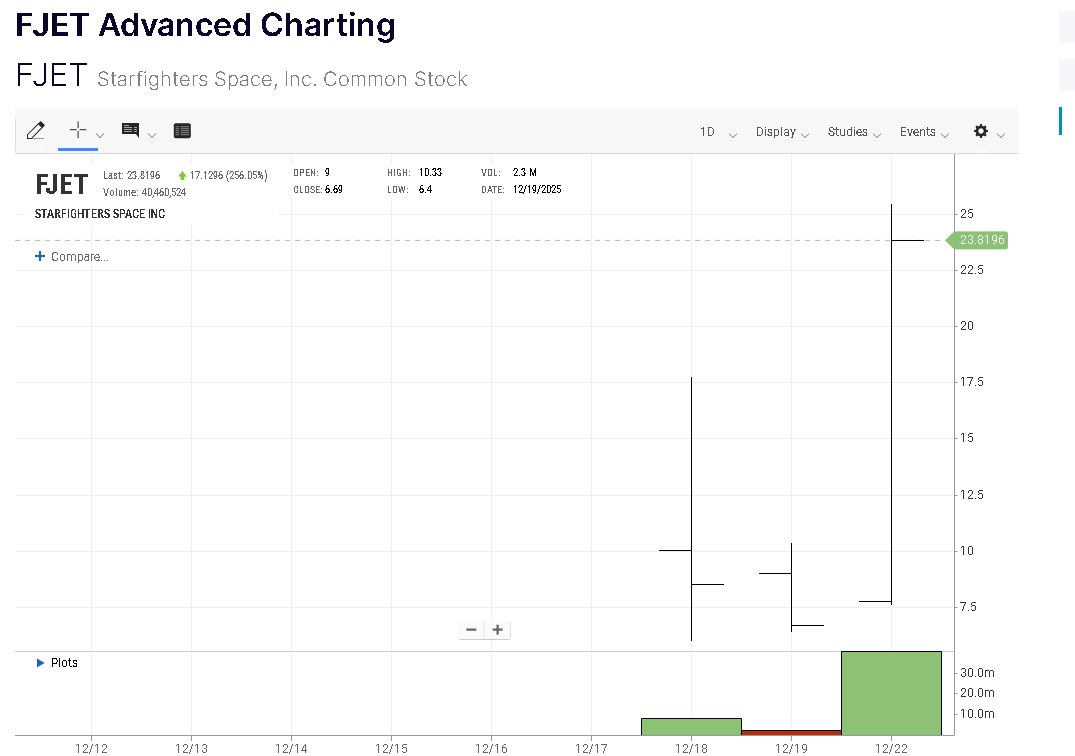Click the 23.8196 current price label
This screenshot has height=756, width=1075.
coord(981,240)
